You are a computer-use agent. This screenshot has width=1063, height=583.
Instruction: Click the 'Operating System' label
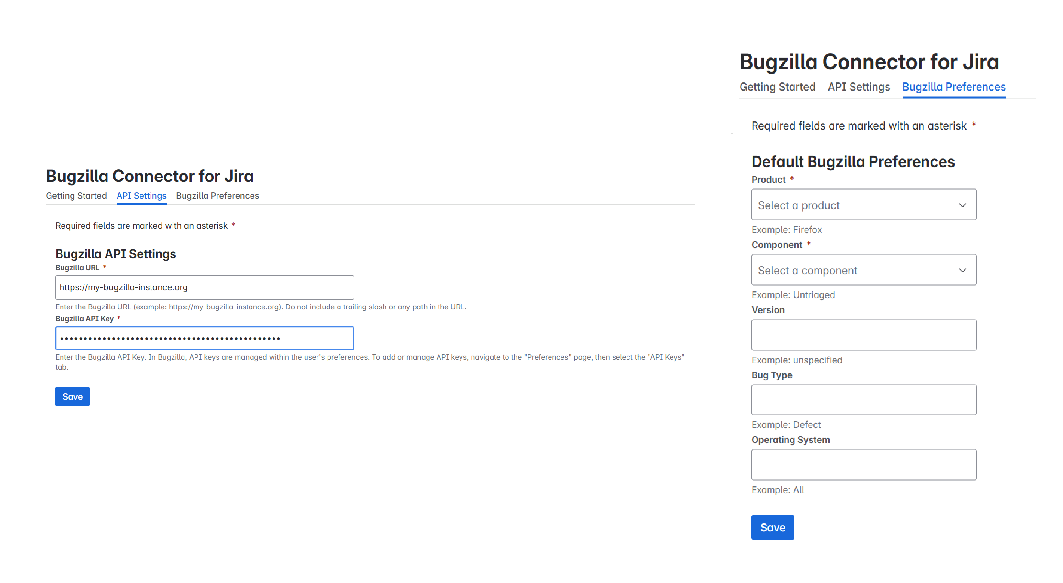coord(790,440)
